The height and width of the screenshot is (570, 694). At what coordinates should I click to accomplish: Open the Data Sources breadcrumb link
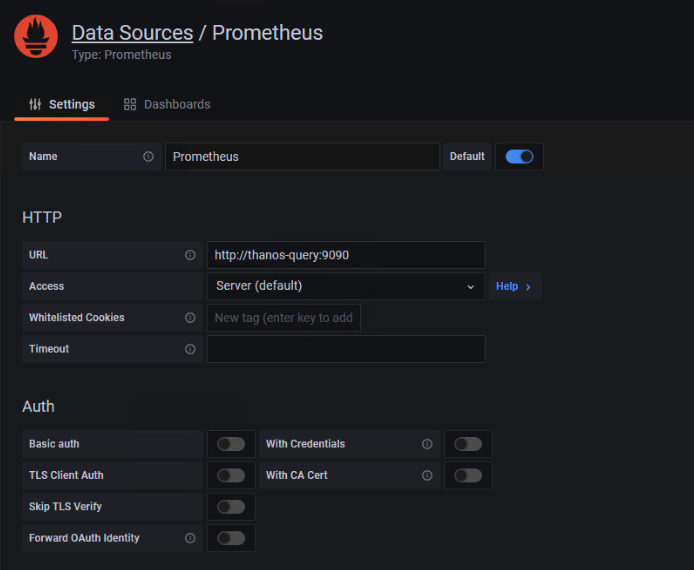pos(132,33)
